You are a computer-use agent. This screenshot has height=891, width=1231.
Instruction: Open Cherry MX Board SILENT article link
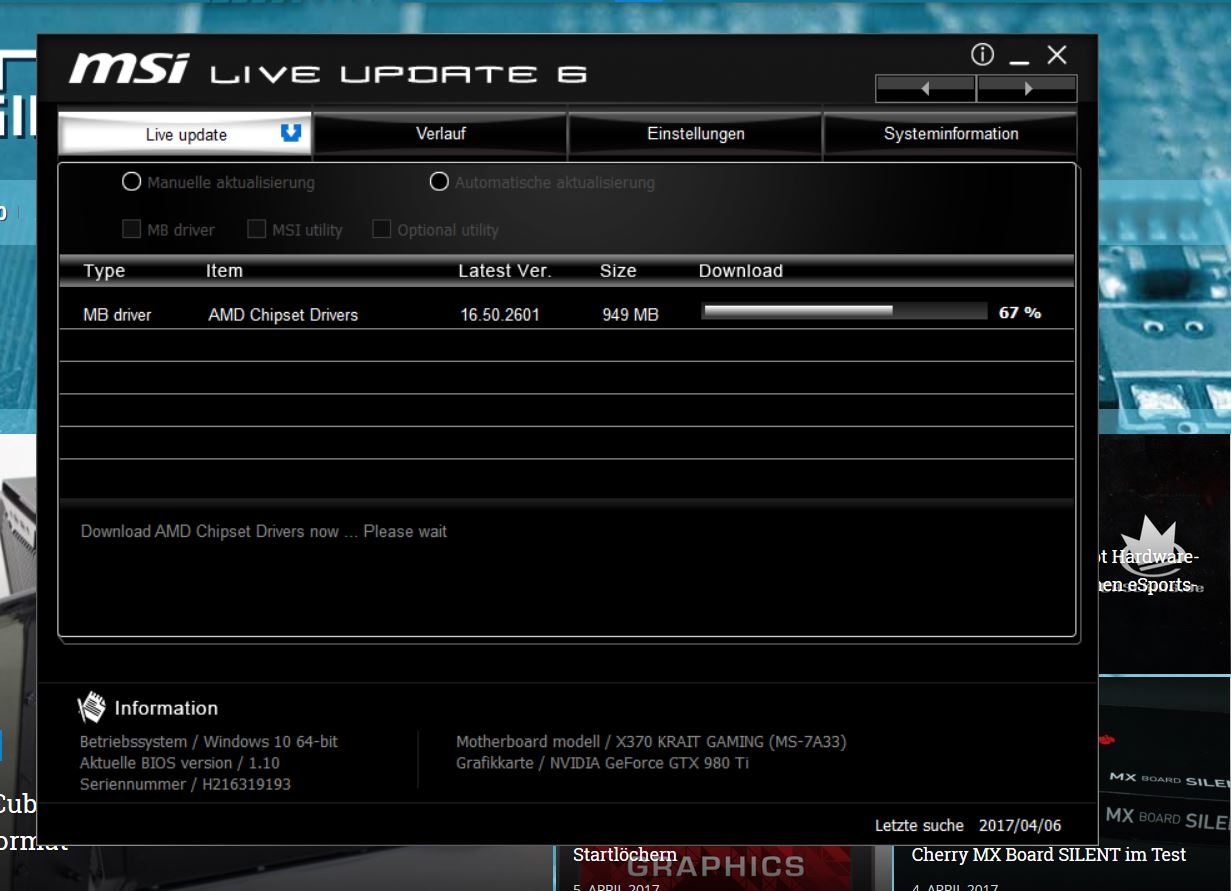tap(1048, 855)
